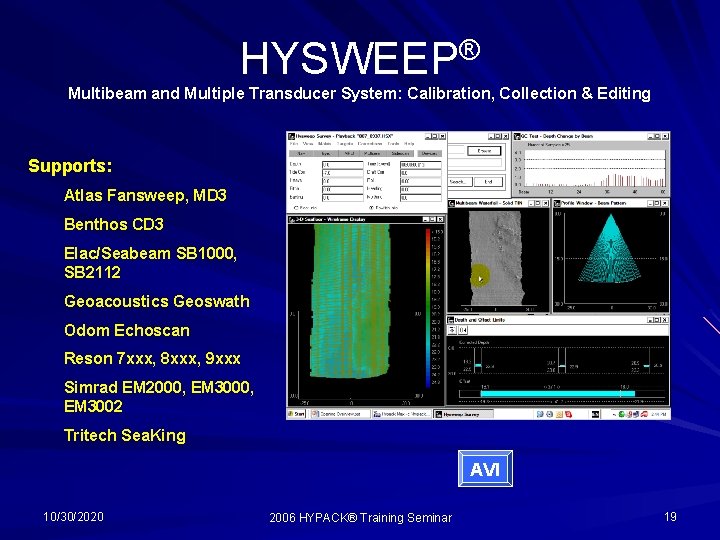Click the Search... button in the small dialog
Image resolution: width=720 pixels, height=540 pixels.
click(458, 182)
